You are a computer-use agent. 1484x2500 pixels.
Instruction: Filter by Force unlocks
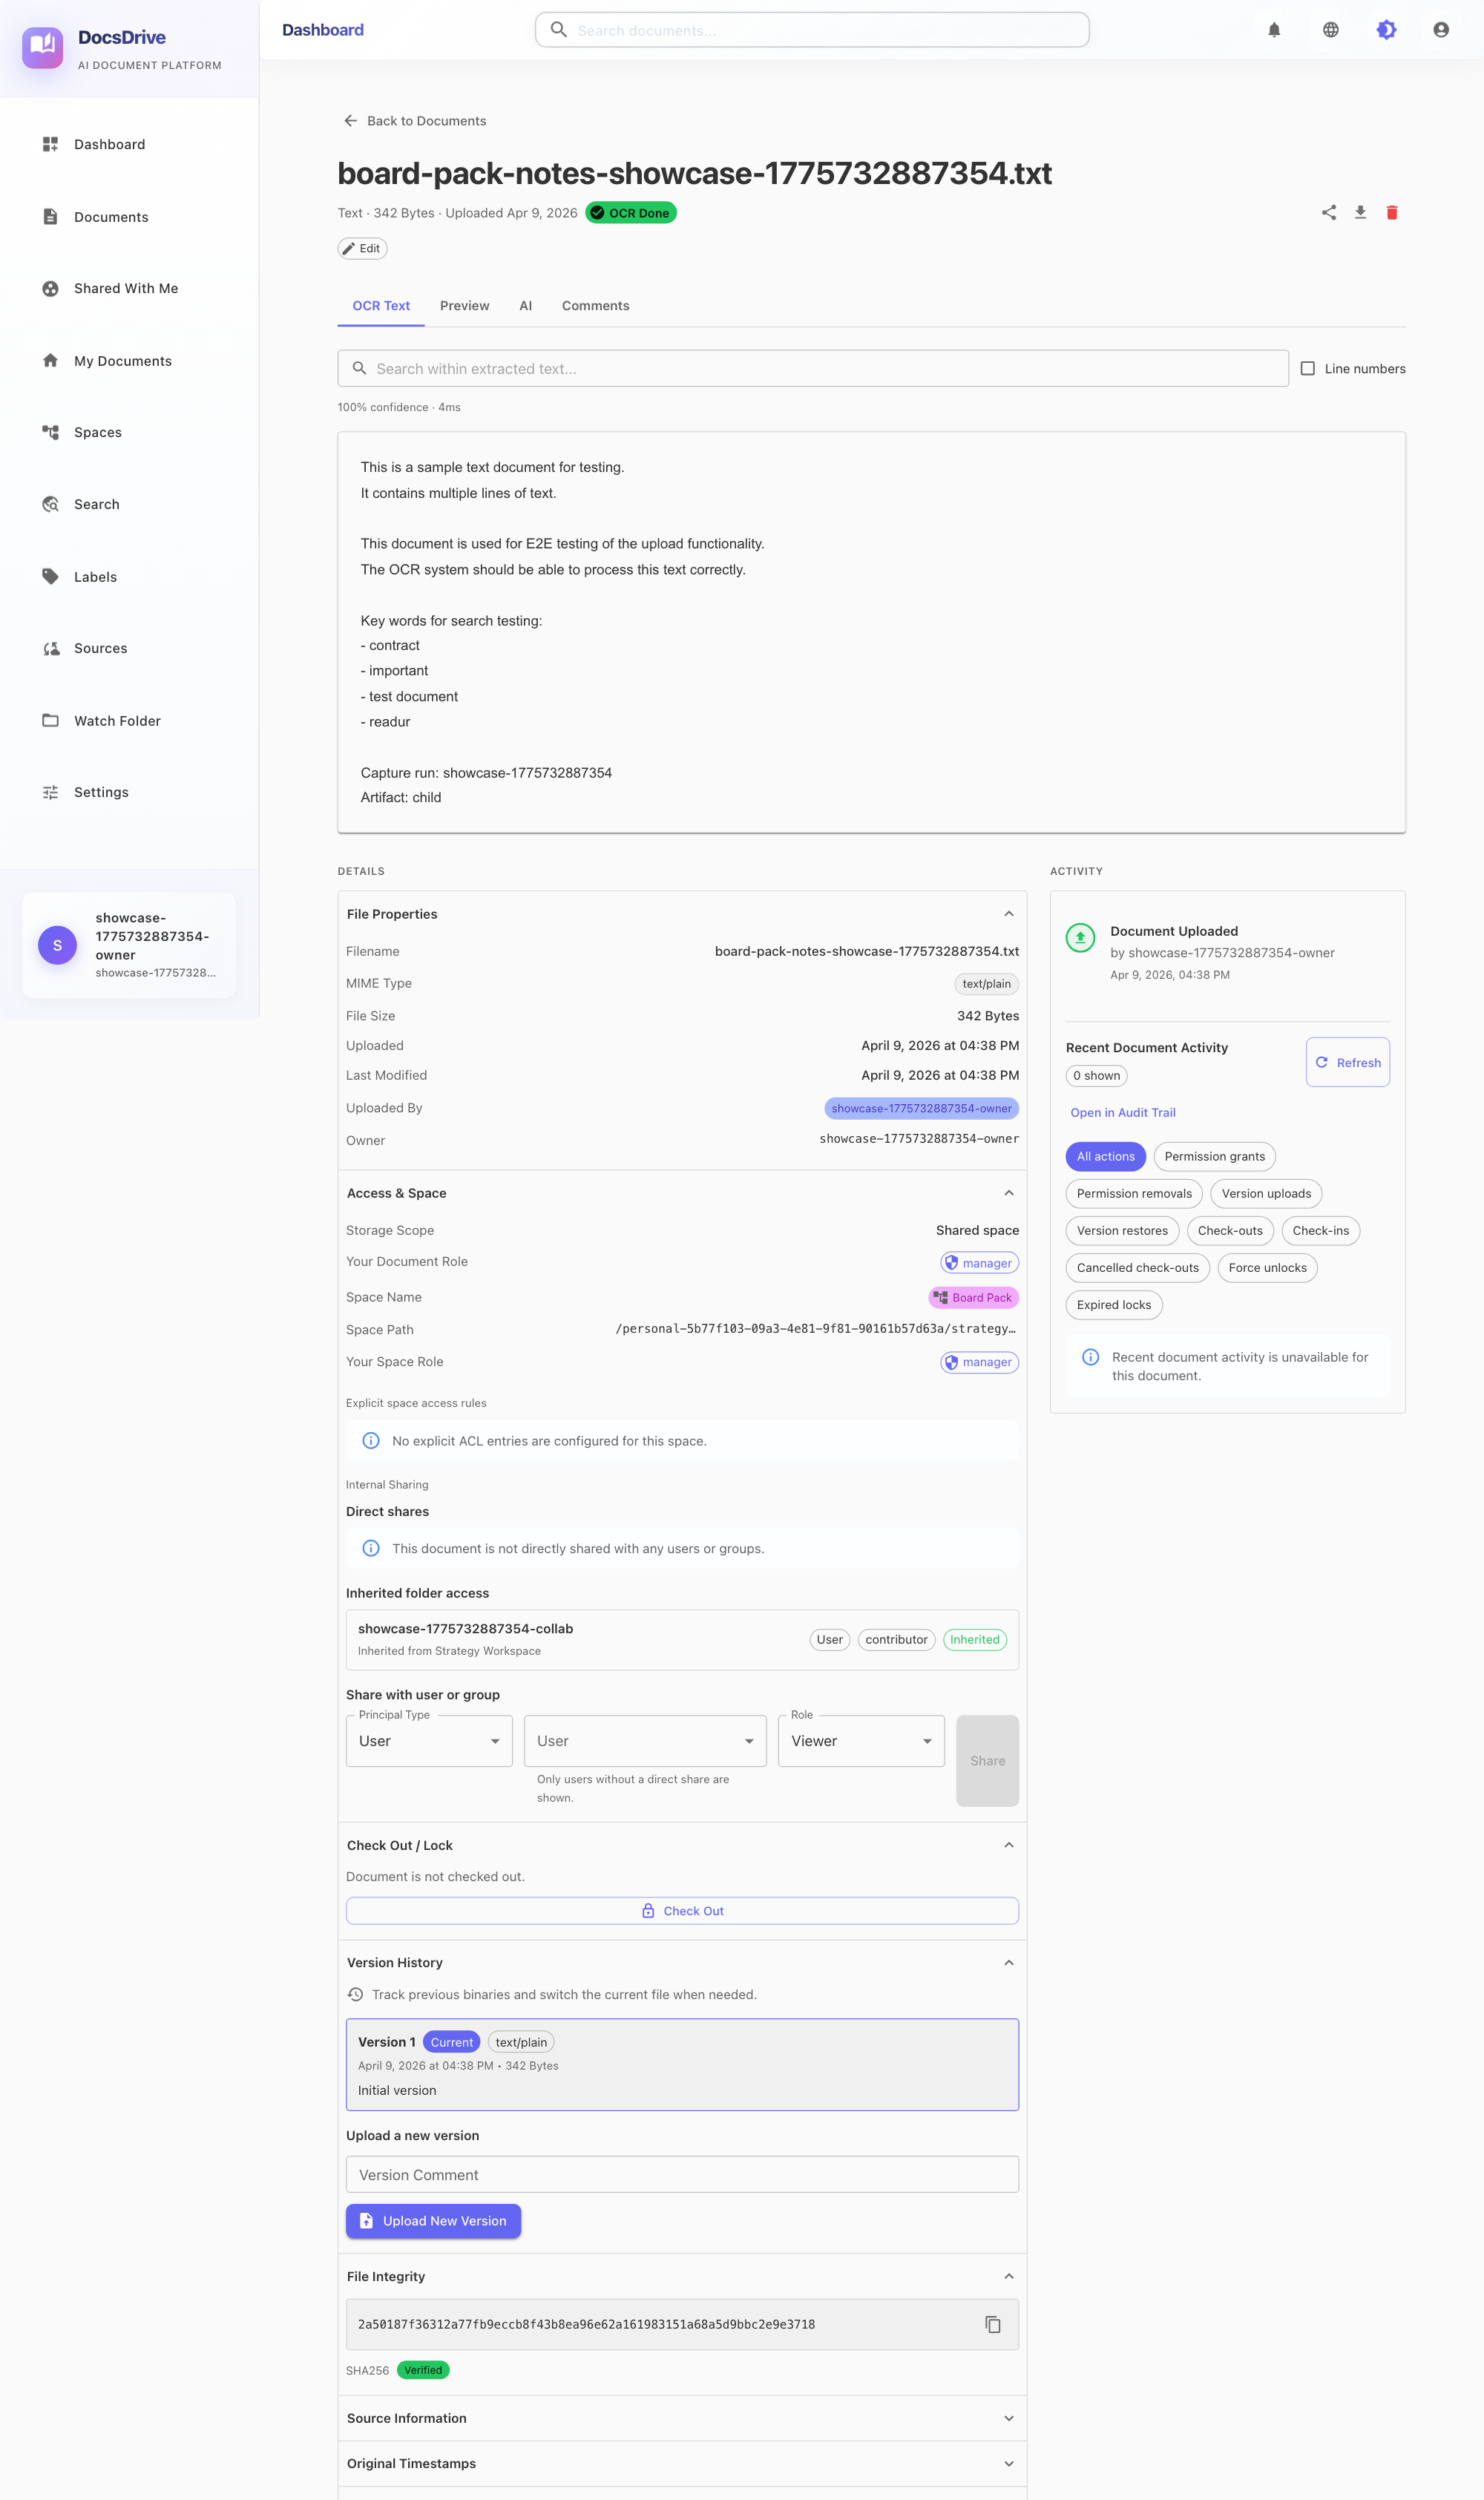(1267, 1268)
